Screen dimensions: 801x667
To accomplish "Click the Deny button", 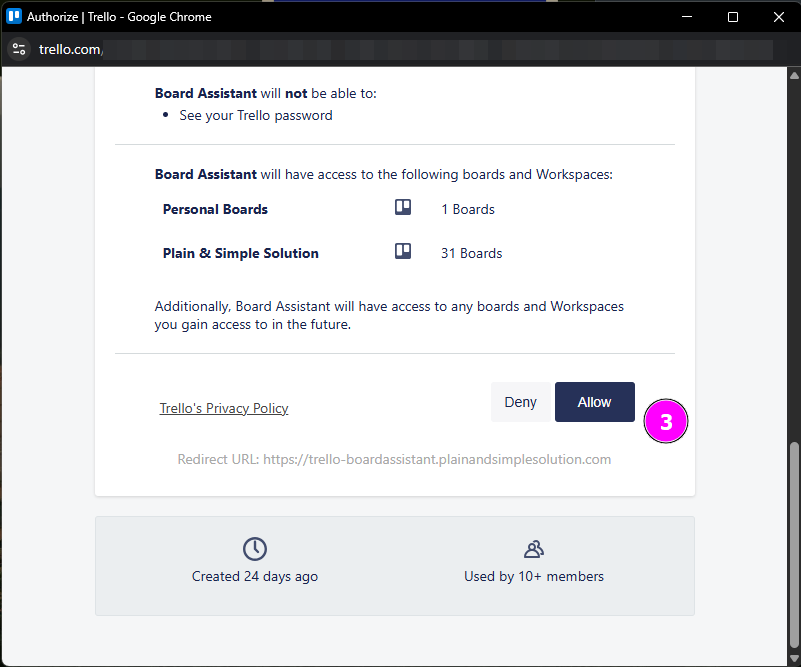I will coord(521,402).
